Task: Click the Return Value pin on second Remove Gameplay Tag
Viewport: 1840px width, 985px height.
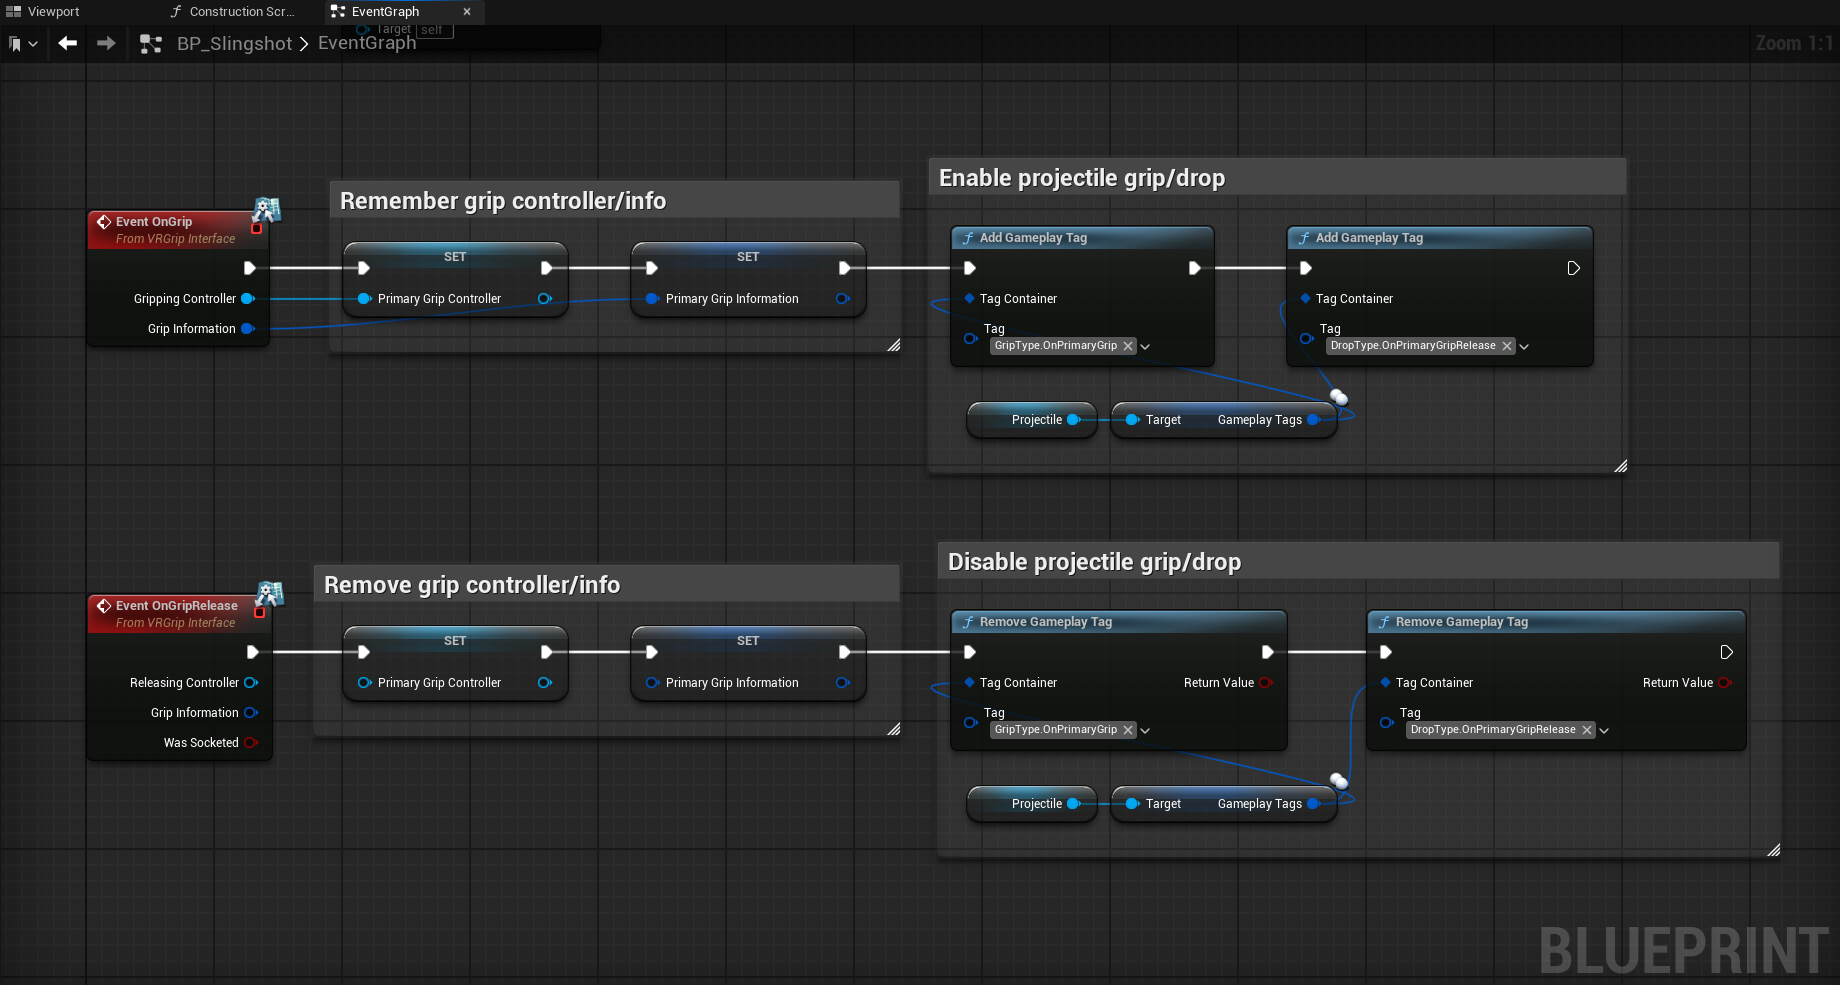Action: pyautogui.click(x=1724, y=683)
